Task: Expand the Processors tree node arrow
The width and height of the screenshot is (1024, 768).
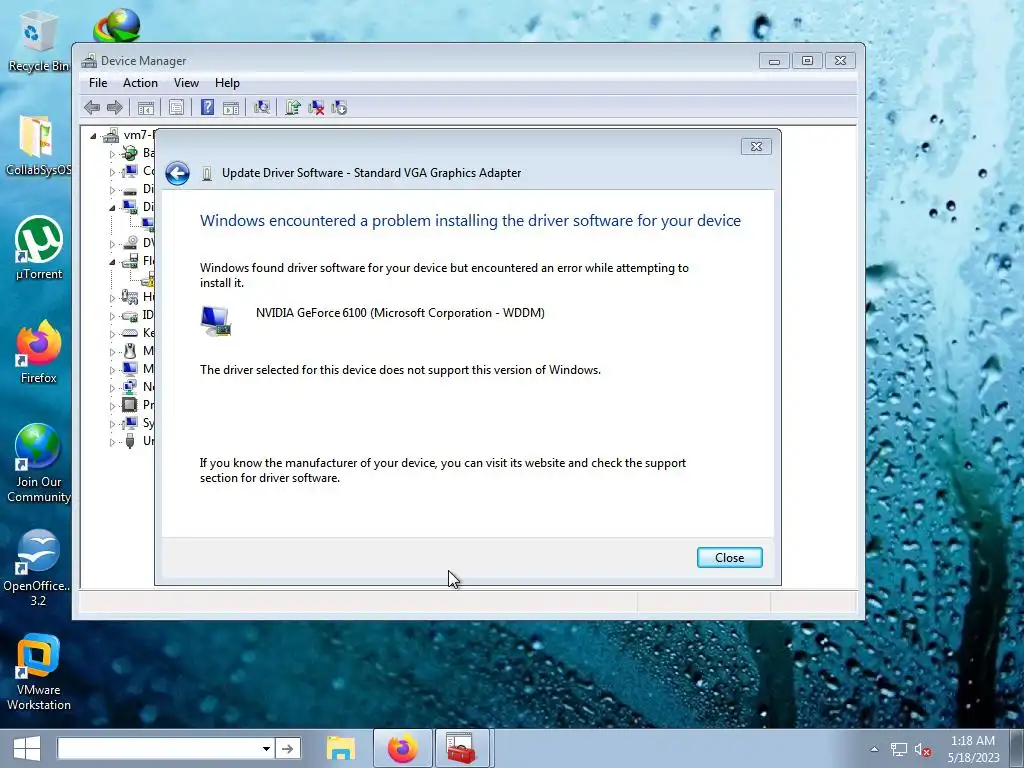Action: tap(112, 406)
